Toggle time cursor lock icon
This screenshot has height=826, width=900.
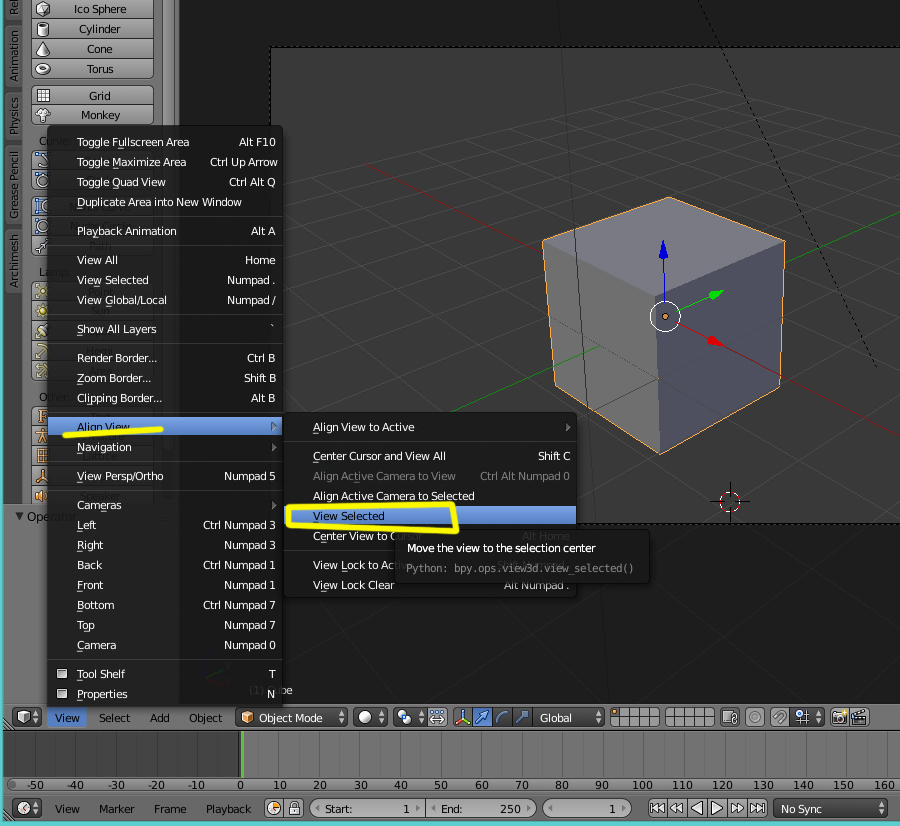[x=294, y=809]
